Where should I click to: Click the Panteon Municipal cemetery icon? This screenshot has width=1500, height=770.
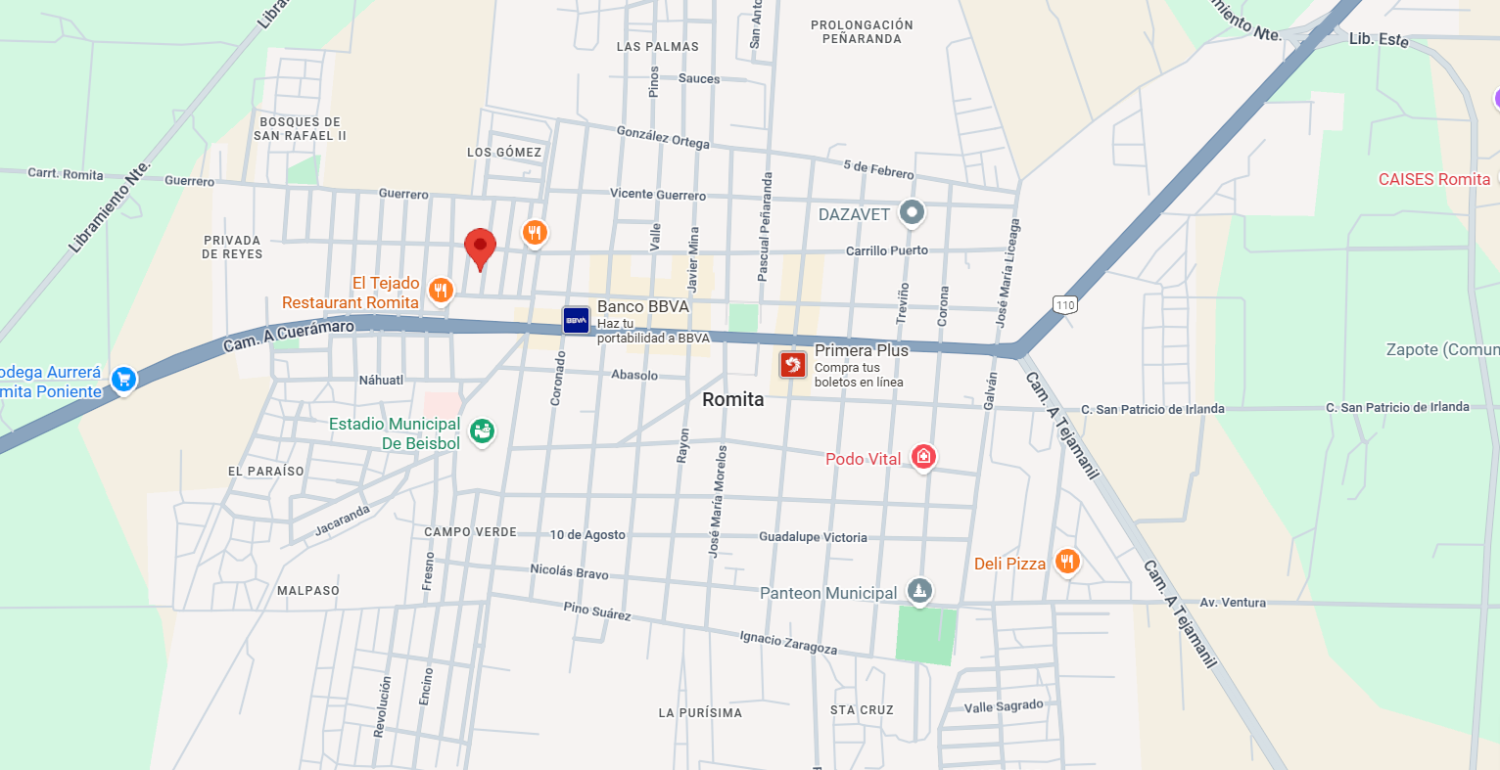(x=919, y=592)
